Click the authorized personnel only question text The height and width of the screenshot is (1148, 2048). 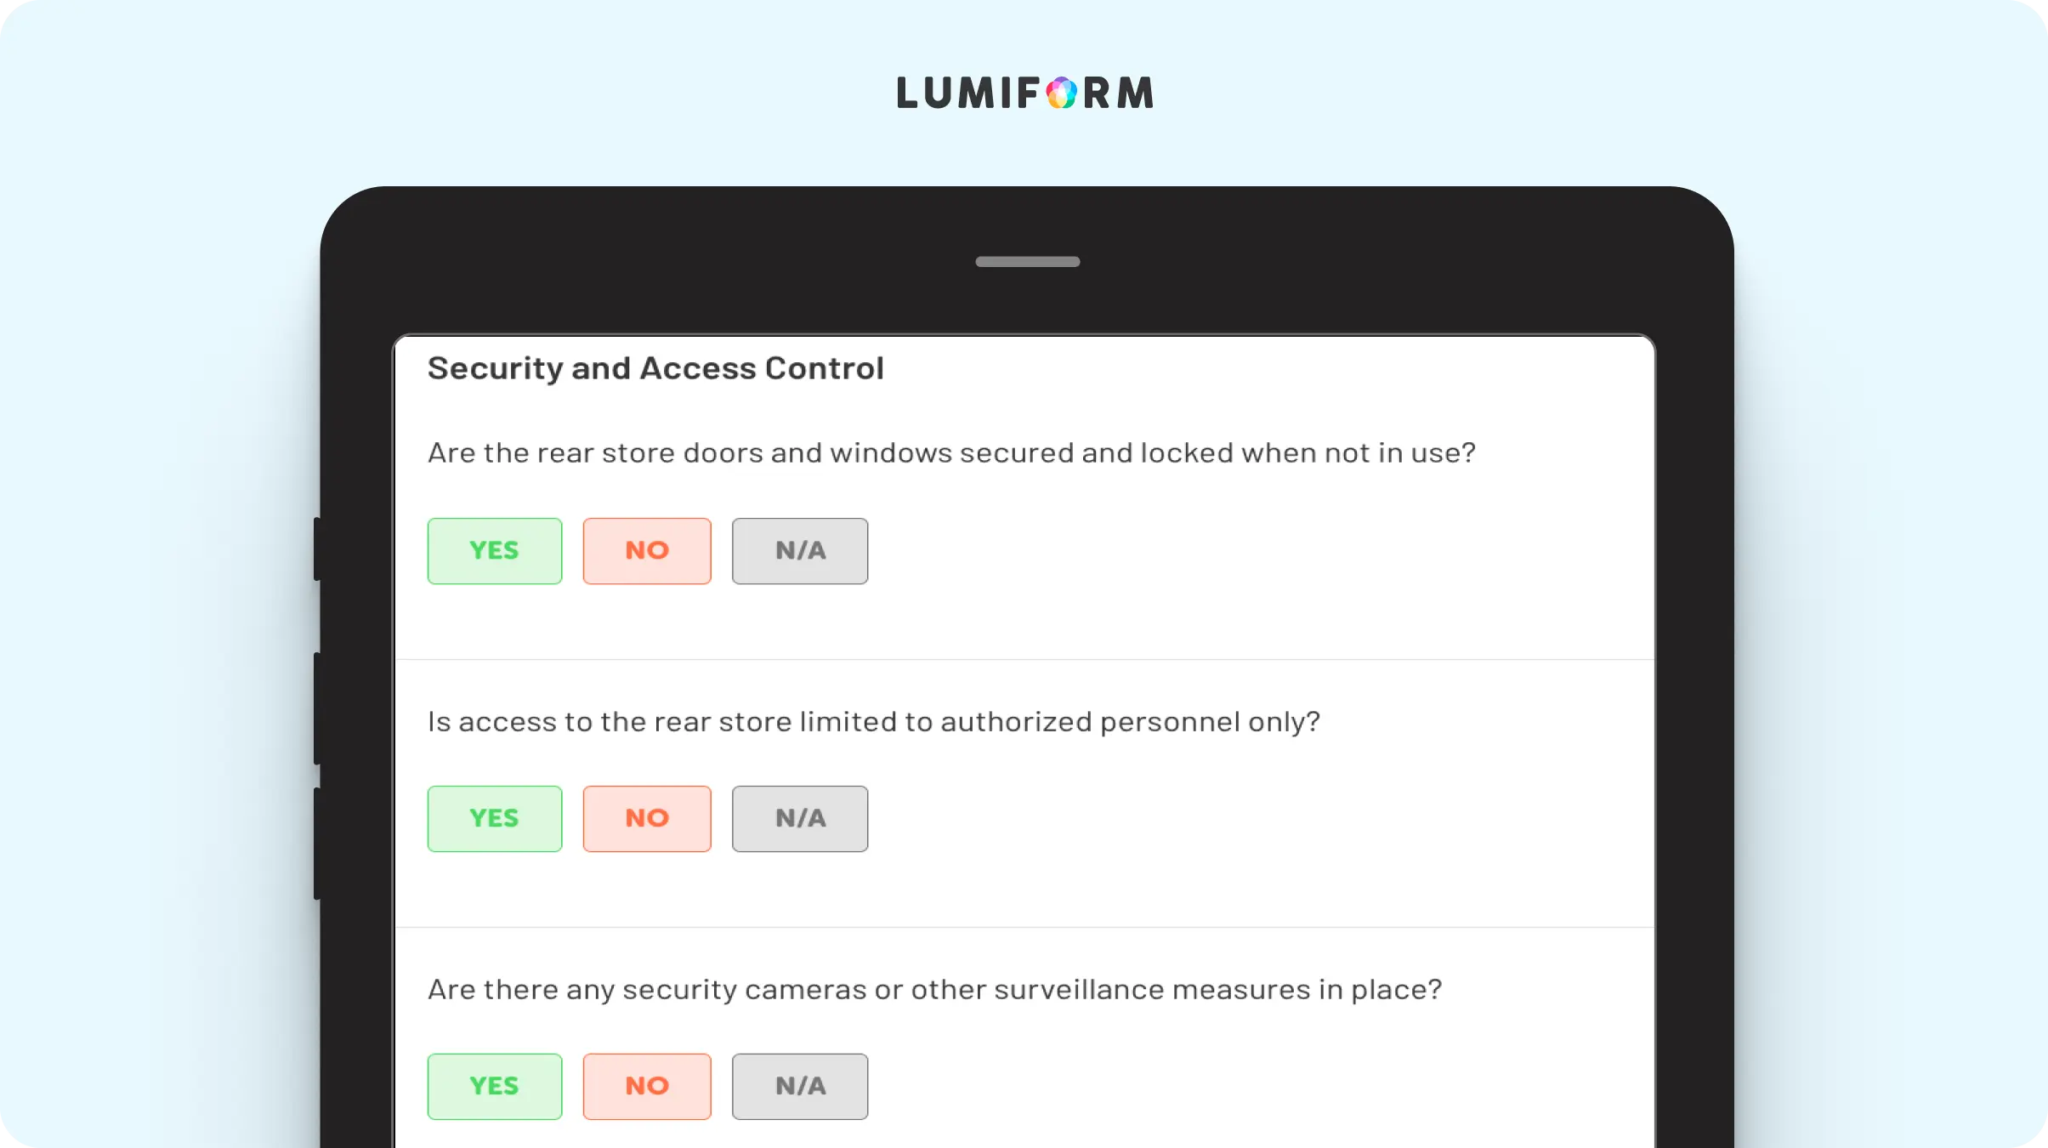point(873,722)
